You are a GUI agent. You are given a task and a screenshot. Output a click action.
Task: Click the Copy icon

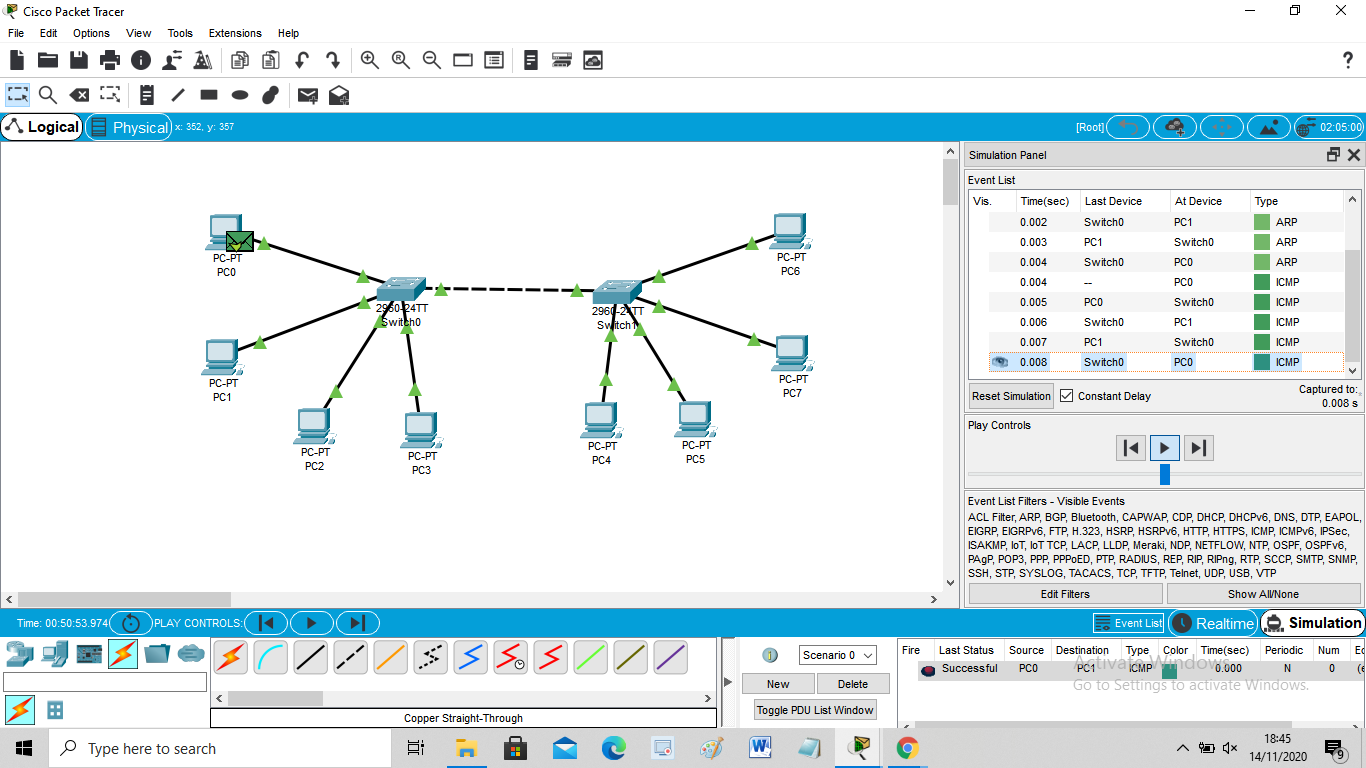pyautogui.click(x=240, y=60)
